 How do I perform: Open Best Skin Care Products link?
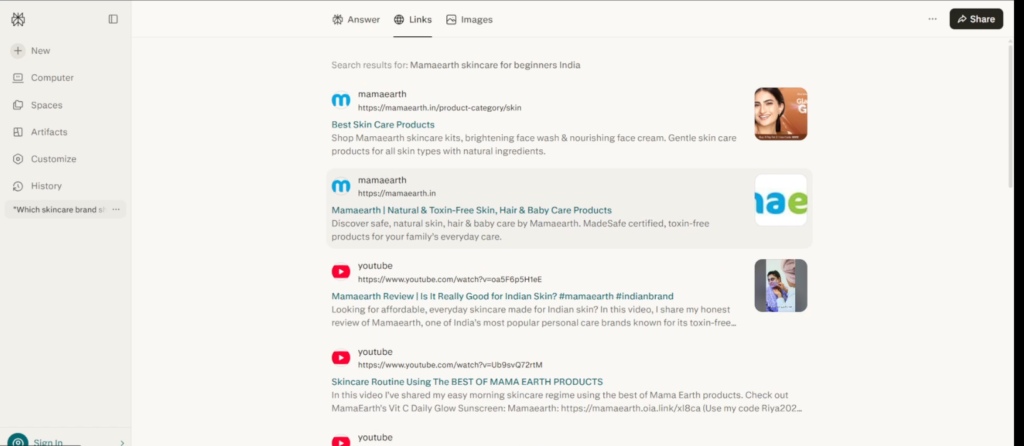(x=383, y=125)
